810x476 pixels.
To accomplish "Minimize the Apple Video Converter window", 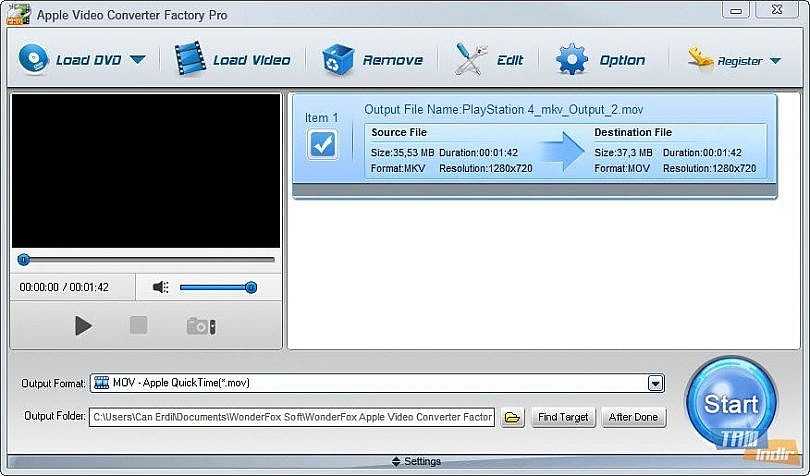I will pyautogui.click(x=736, y=10).
